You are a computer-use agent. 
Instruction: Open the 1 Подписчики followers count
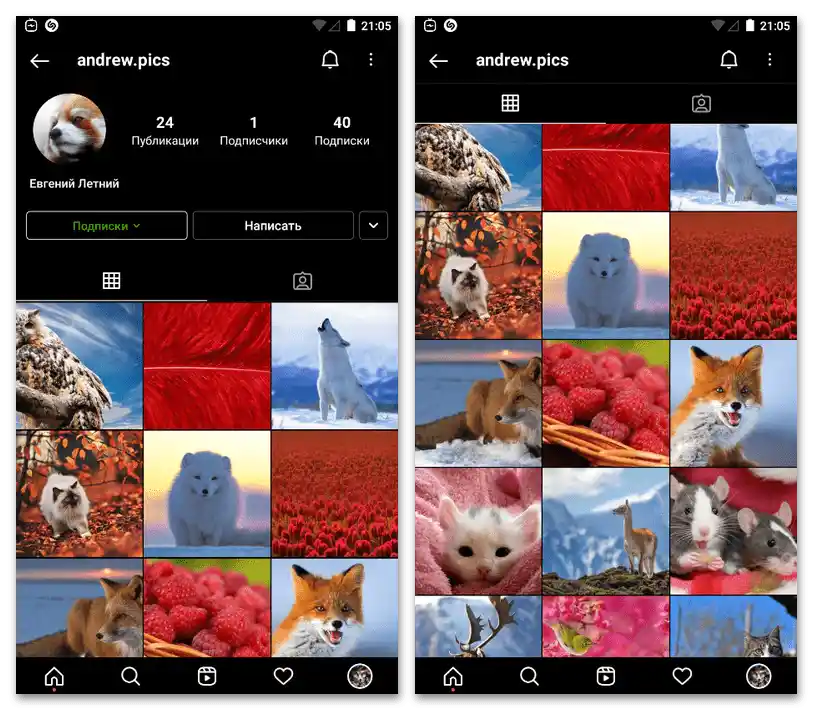tap(254, 131)
